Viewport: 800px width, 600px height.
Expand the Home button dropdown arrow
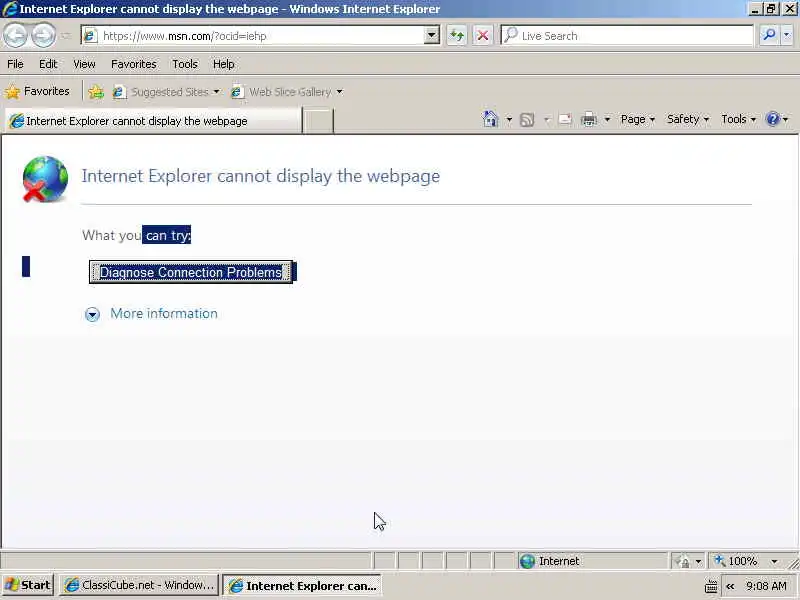pyautogui.click(x=509, y=120)
